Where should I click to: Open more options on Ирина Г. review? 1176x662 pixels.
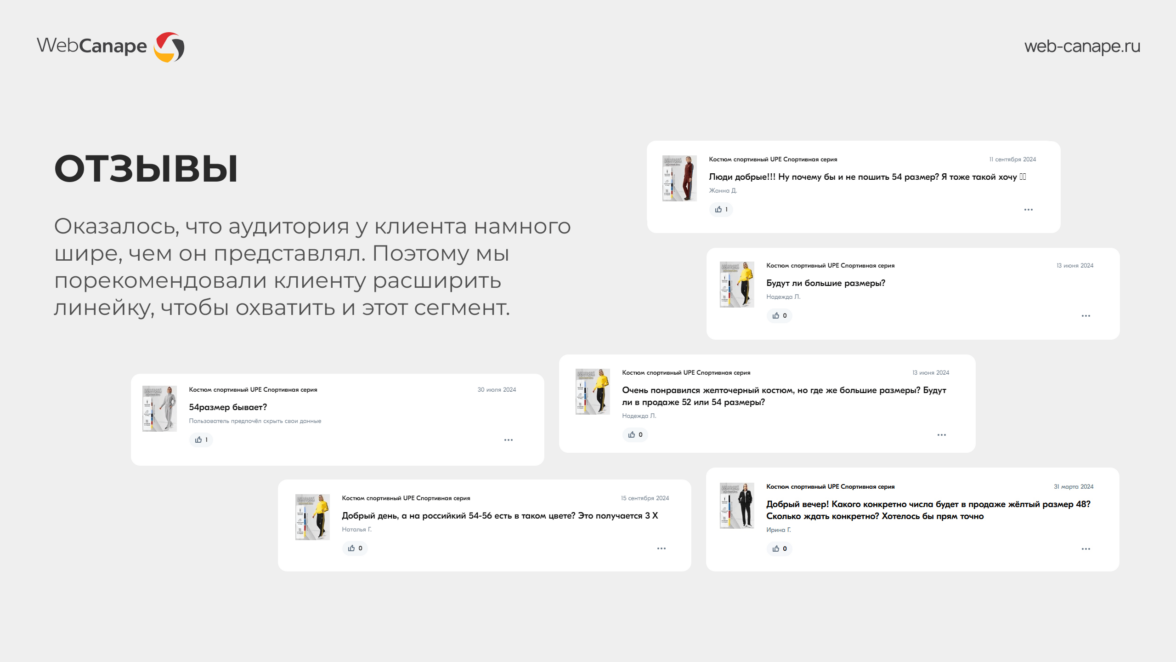tap(1086, 550)
